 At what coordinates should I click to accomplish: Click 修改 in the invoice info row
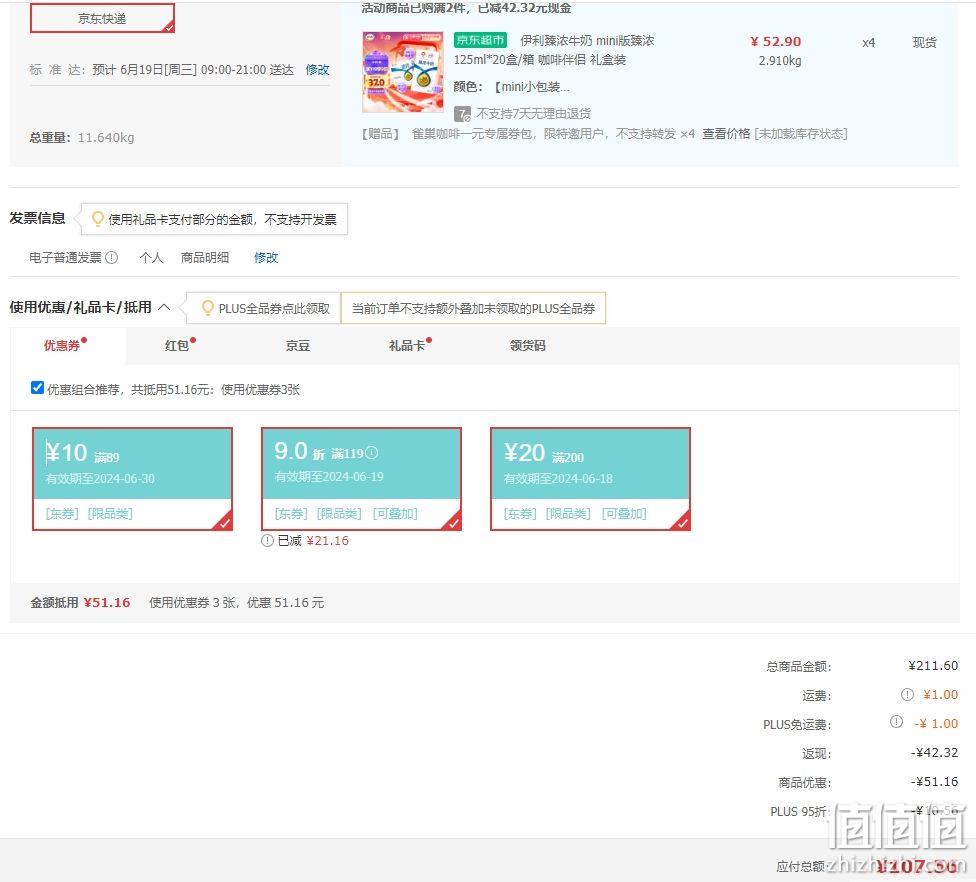266,258
